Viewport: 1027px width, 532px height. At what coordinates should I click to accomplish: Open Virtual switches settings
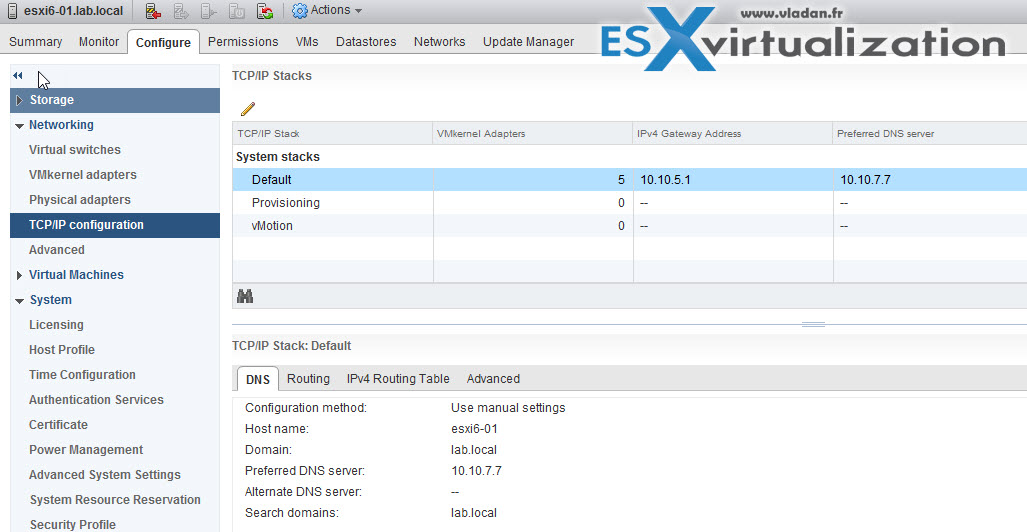[75, 150]
